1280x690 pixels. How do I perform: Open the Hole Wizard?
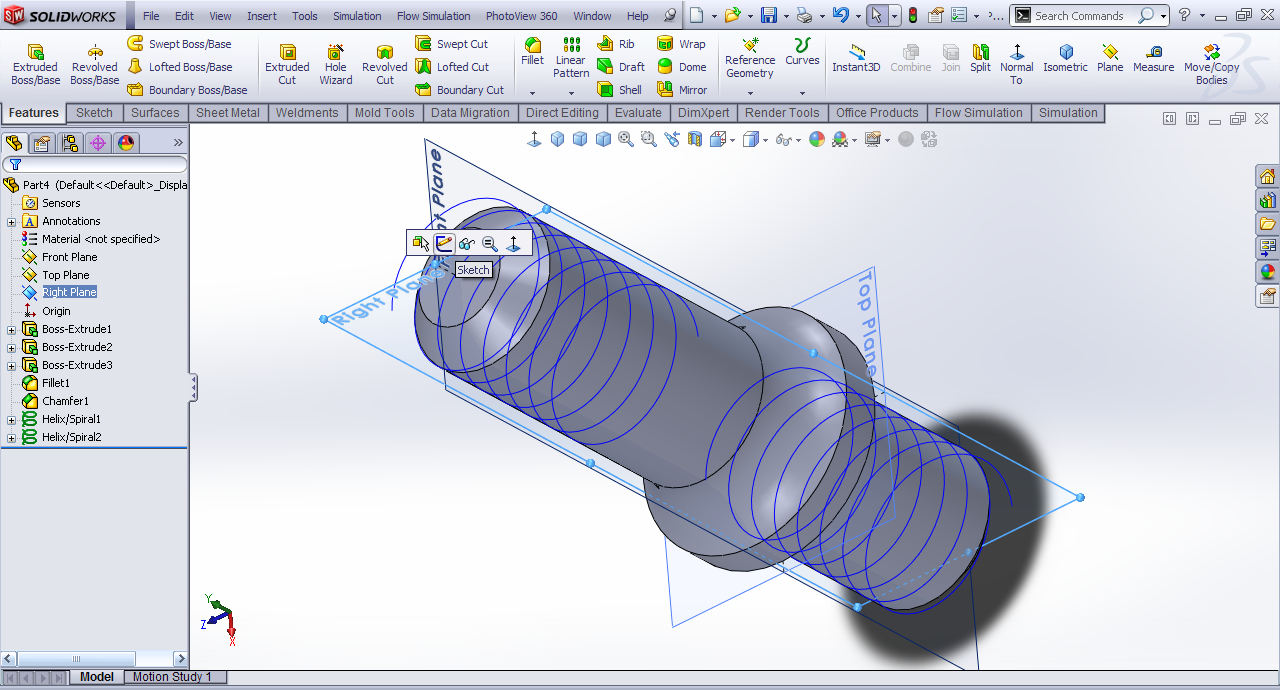coord(336,65)
